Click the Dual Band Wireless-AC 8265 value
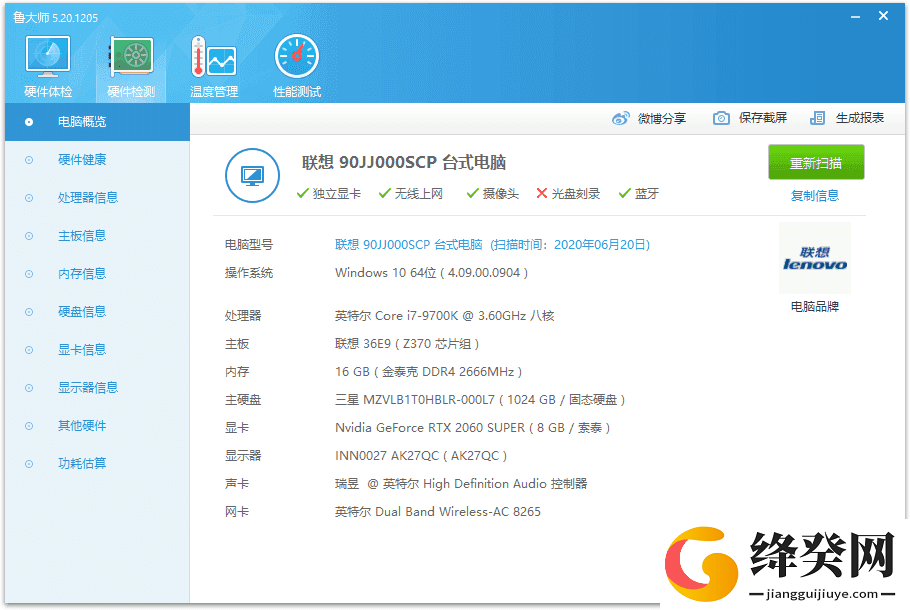Viewport: 910px width, 610px height. pos(438,511)
